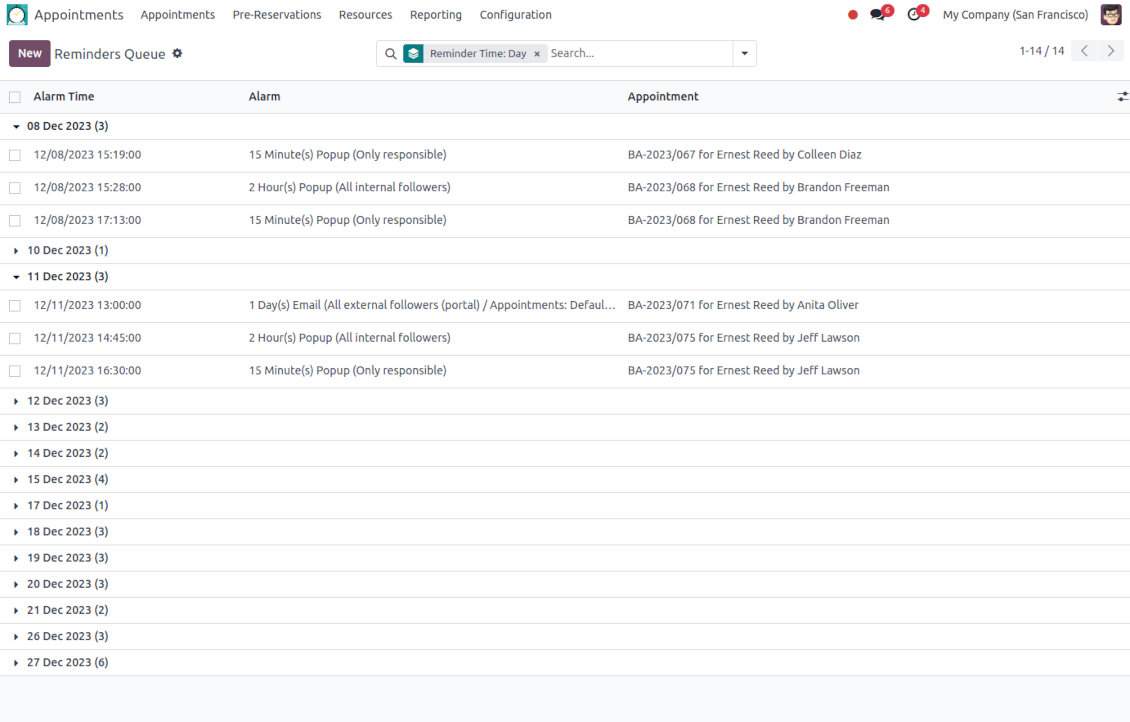Click the user avatar in top bar
Viewport: 1130px width, 722px height.
pyautogui.click(x=1110, y=15)
